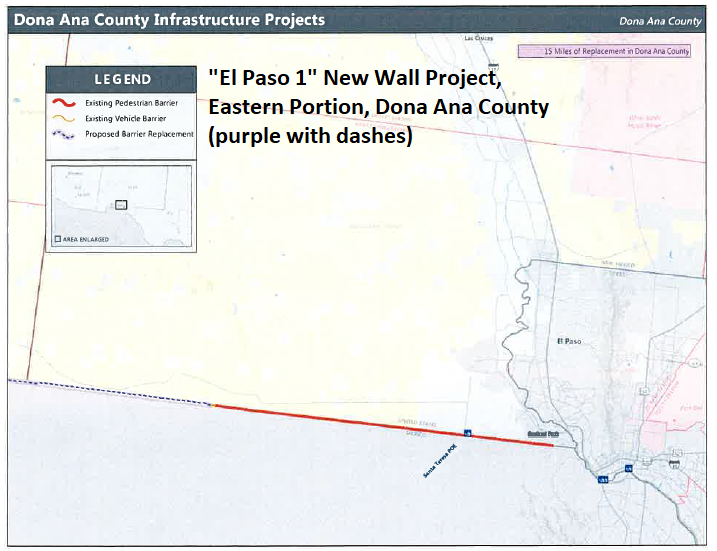Click the Las Cruces label at top of map
The image size is (717, 551).
pyautogui.click(x=482, y=39)
